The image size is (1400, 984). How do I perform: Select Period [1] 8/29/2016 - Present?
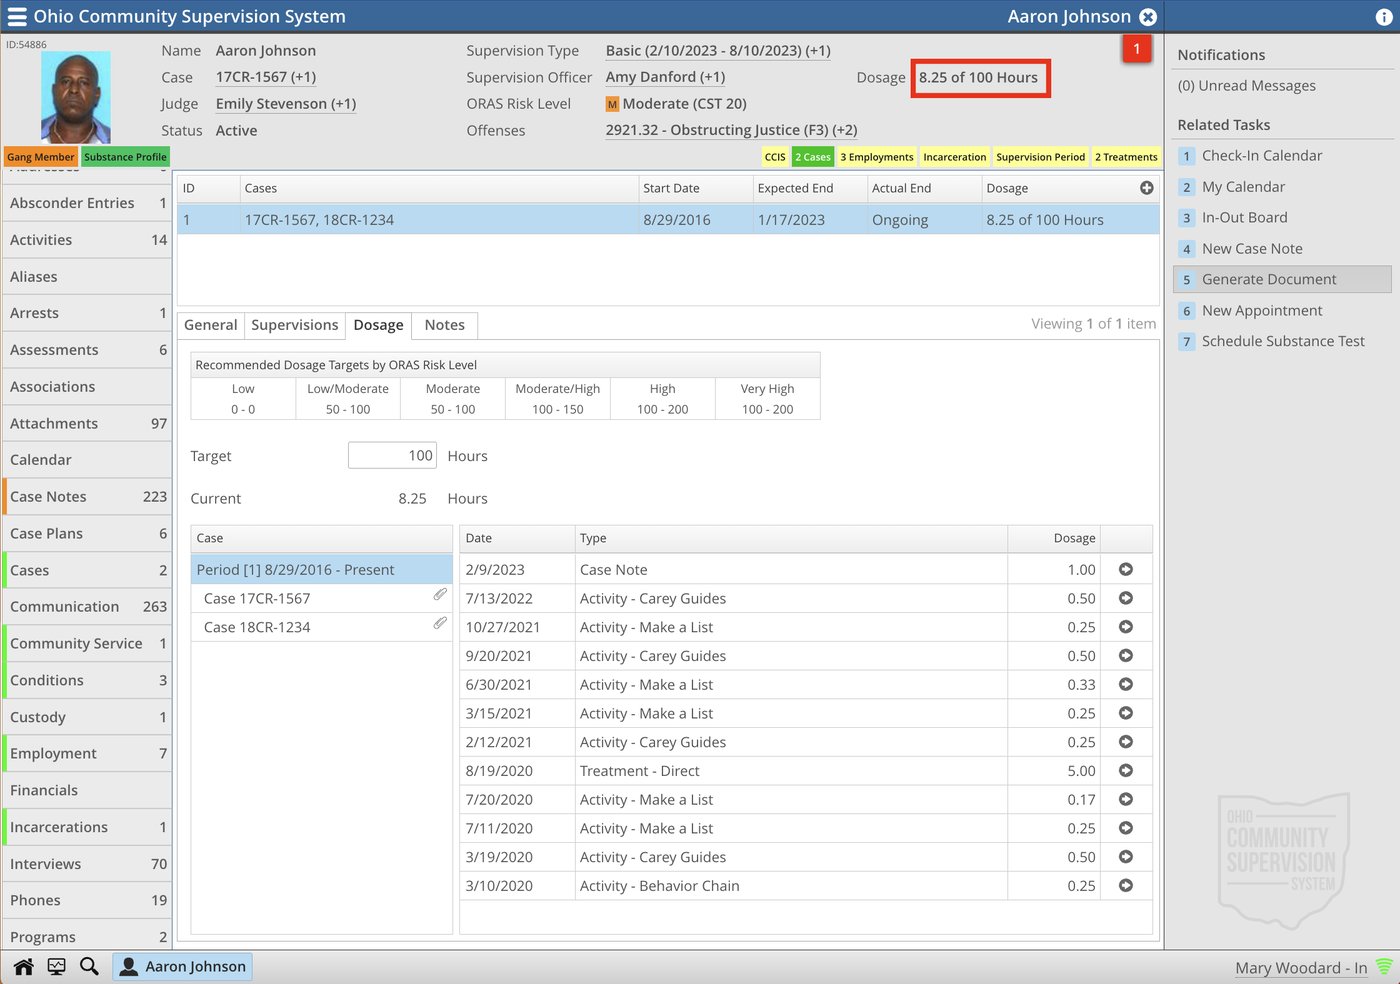pos(322,570)
